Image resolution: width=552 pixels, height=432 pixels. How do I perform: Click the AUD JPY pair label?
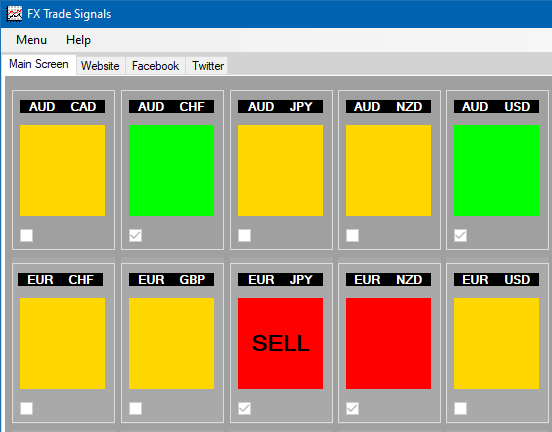click(x=281, y=107)
